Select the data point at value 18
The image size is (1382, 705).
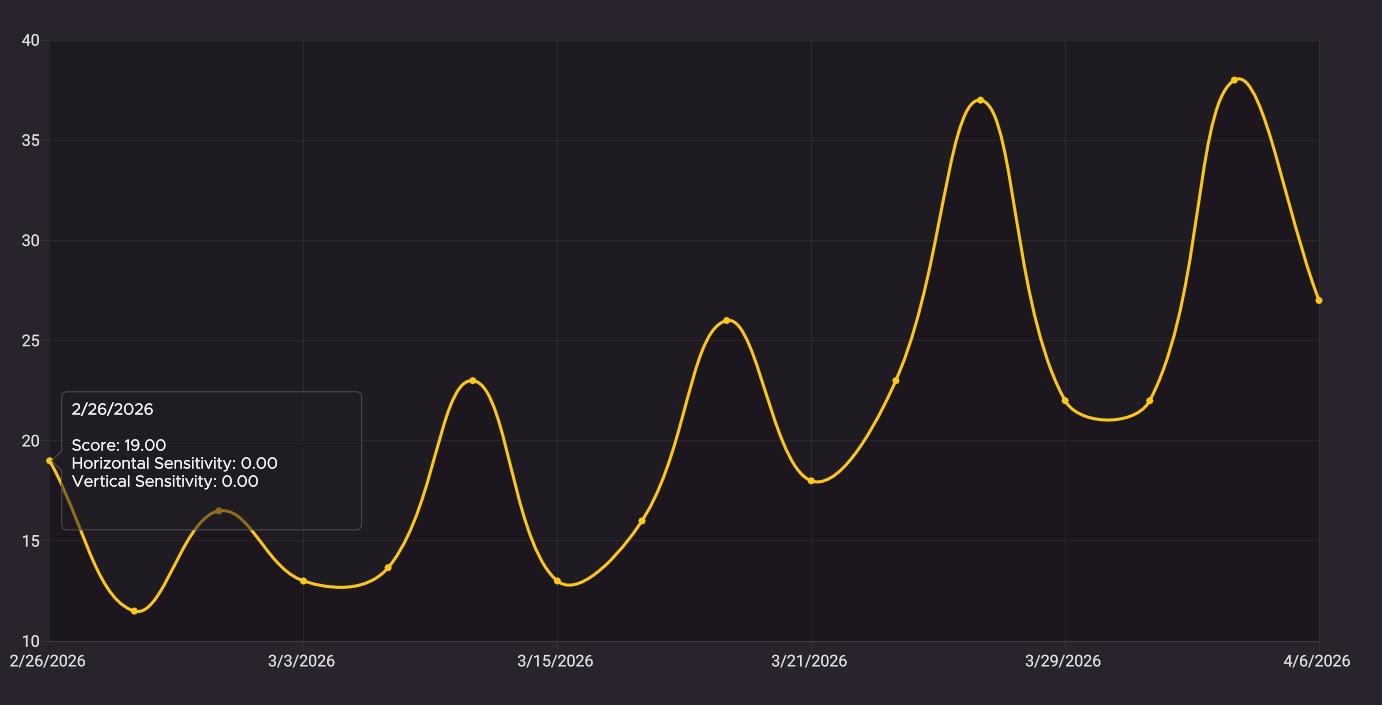(812, 481)
